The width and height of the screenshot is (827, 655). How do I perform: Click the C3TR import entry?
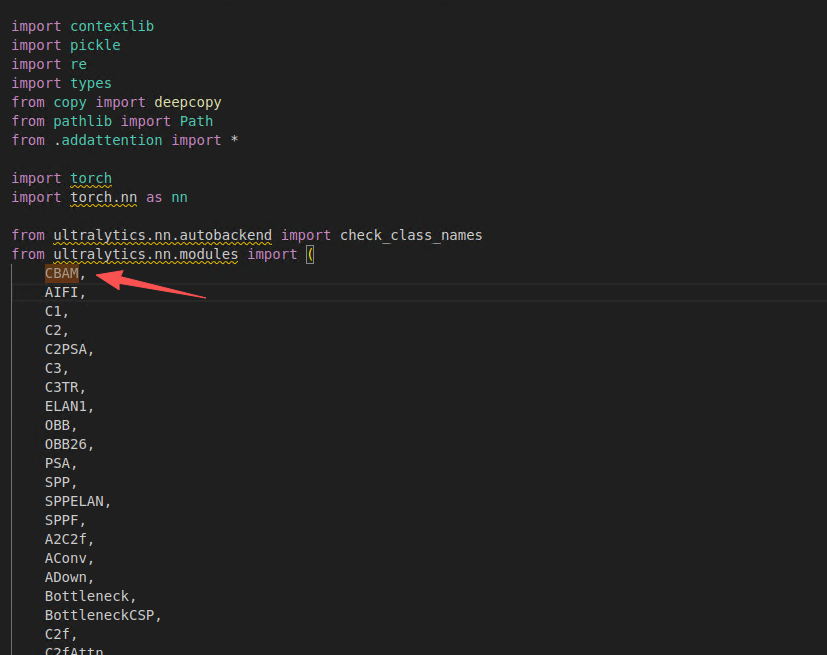click(x=62, y=387)
